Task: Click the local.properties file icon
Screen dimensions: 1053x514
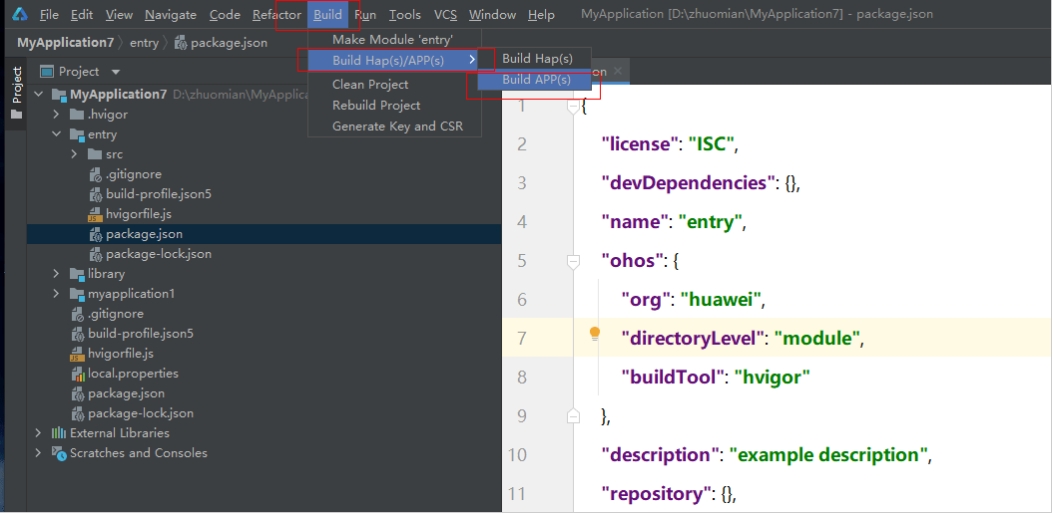Action: 77,373
